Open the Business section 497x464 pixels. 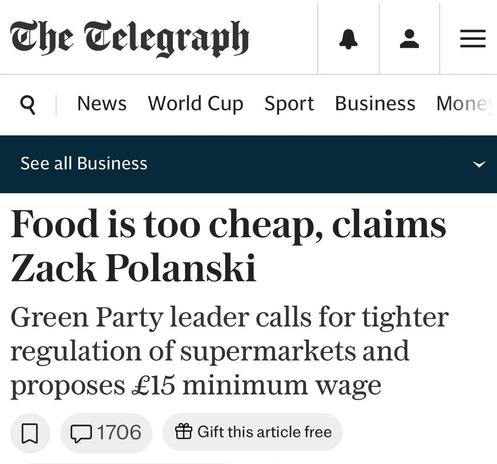pos(375,103)
